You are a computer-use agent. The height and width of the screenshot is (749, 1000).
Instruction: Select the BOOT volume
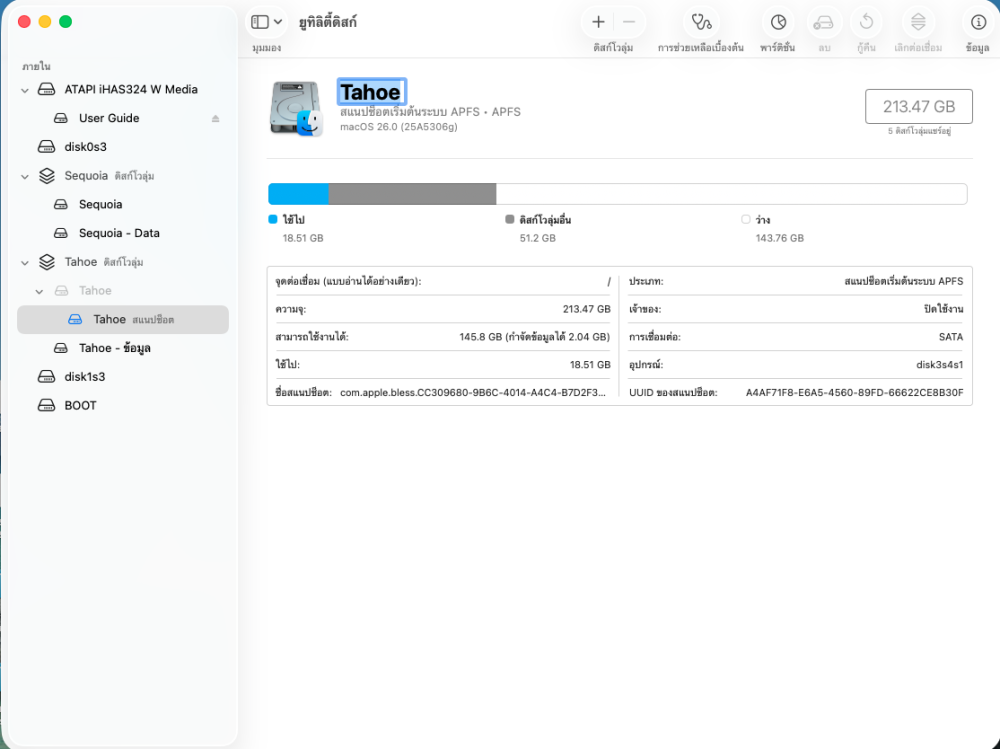click(122, 405)
